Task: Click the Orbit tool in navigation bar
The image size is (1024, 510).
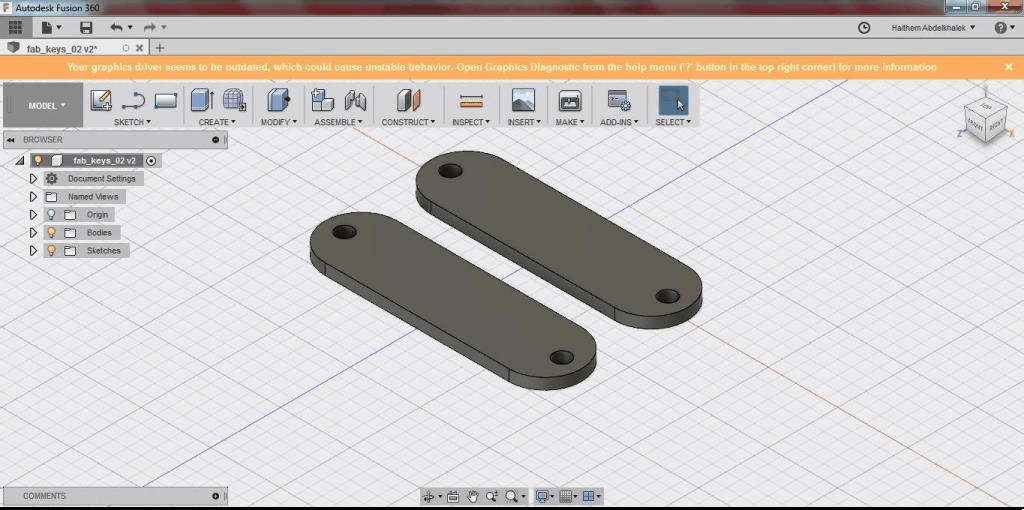Action: click(x=428, y=496)
